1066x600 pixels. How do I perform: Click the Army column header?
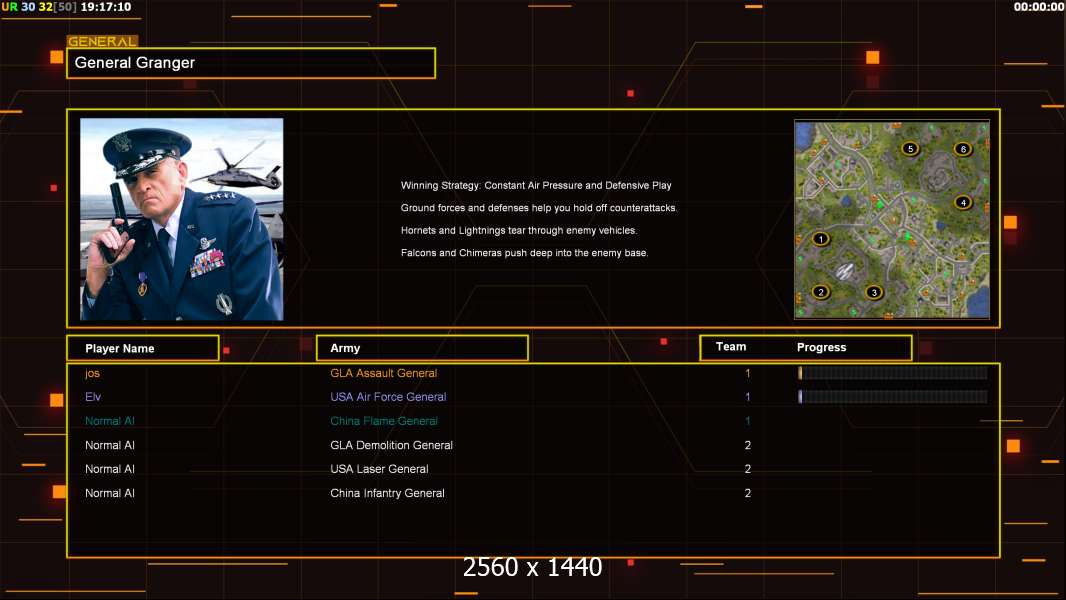point(422,348)
